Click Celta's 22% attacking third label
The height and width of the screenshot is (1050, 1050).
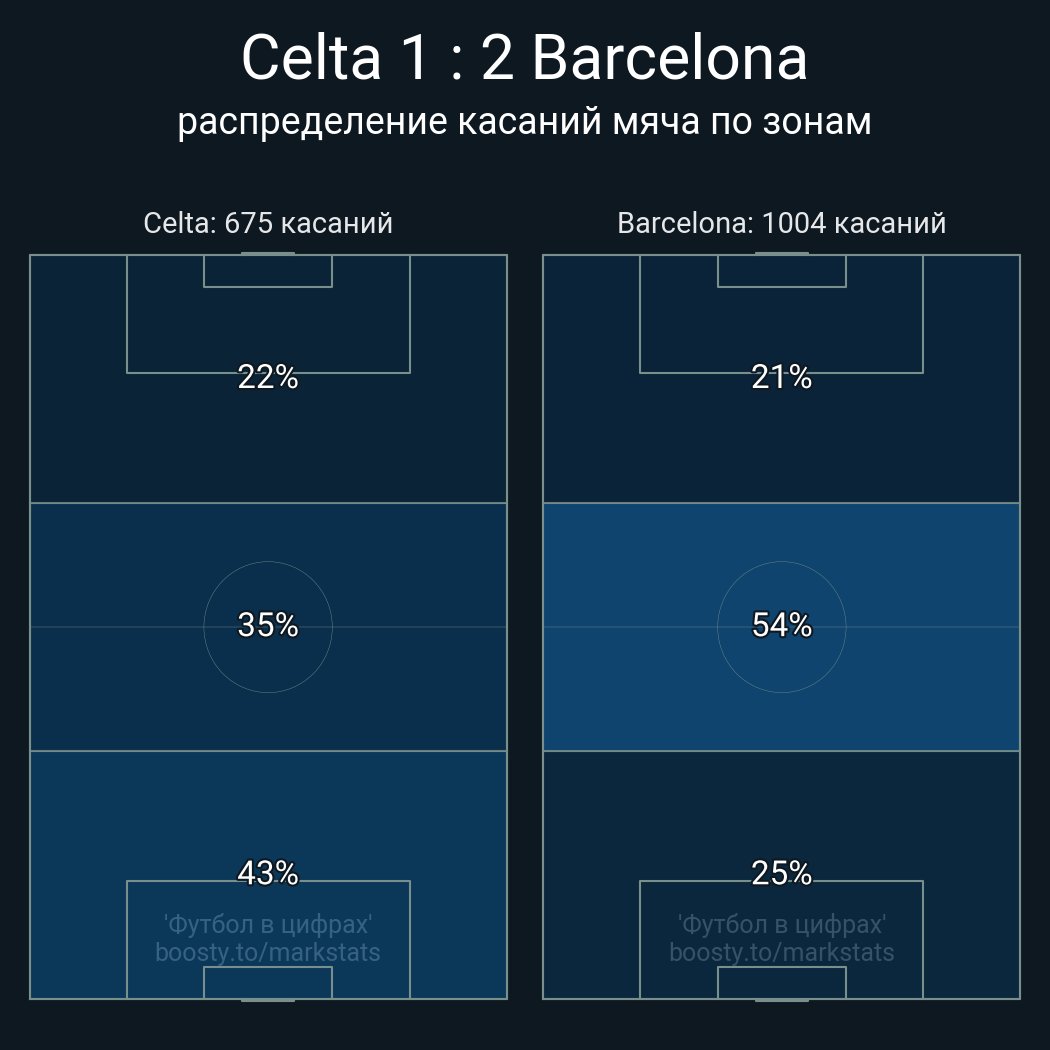268,377
